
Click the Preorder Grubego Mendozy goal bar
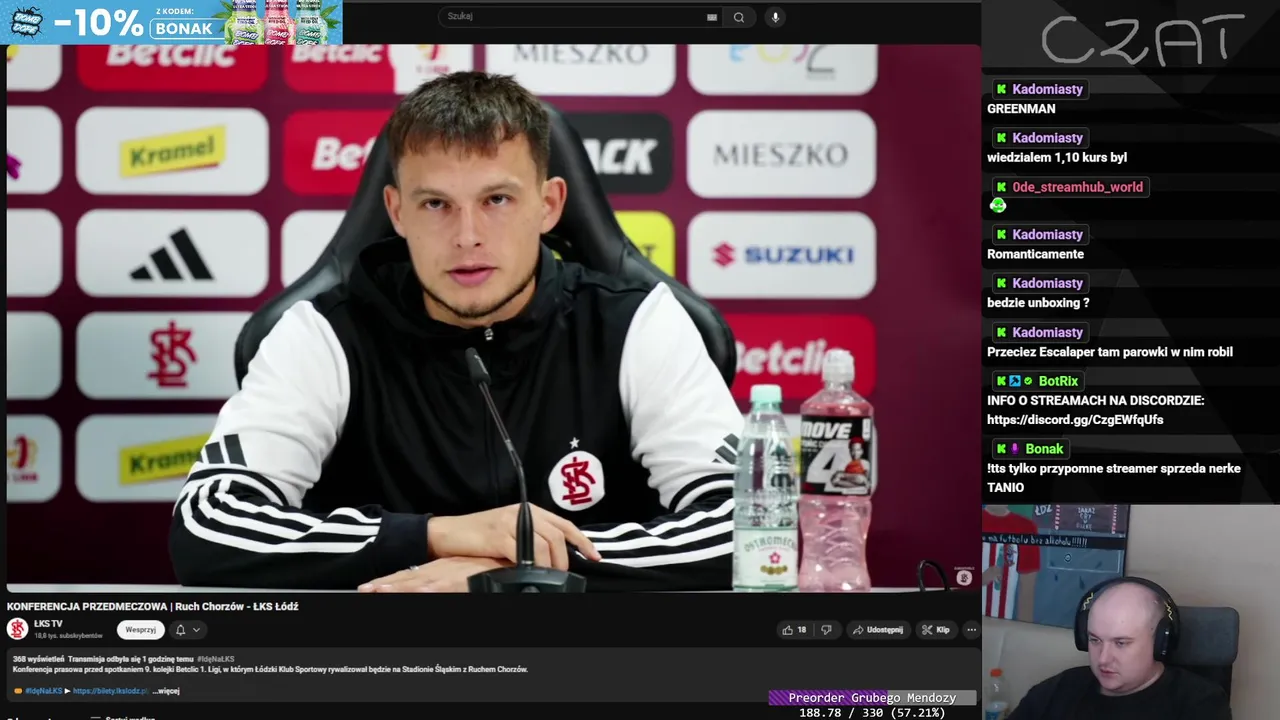tap(872, 698)
